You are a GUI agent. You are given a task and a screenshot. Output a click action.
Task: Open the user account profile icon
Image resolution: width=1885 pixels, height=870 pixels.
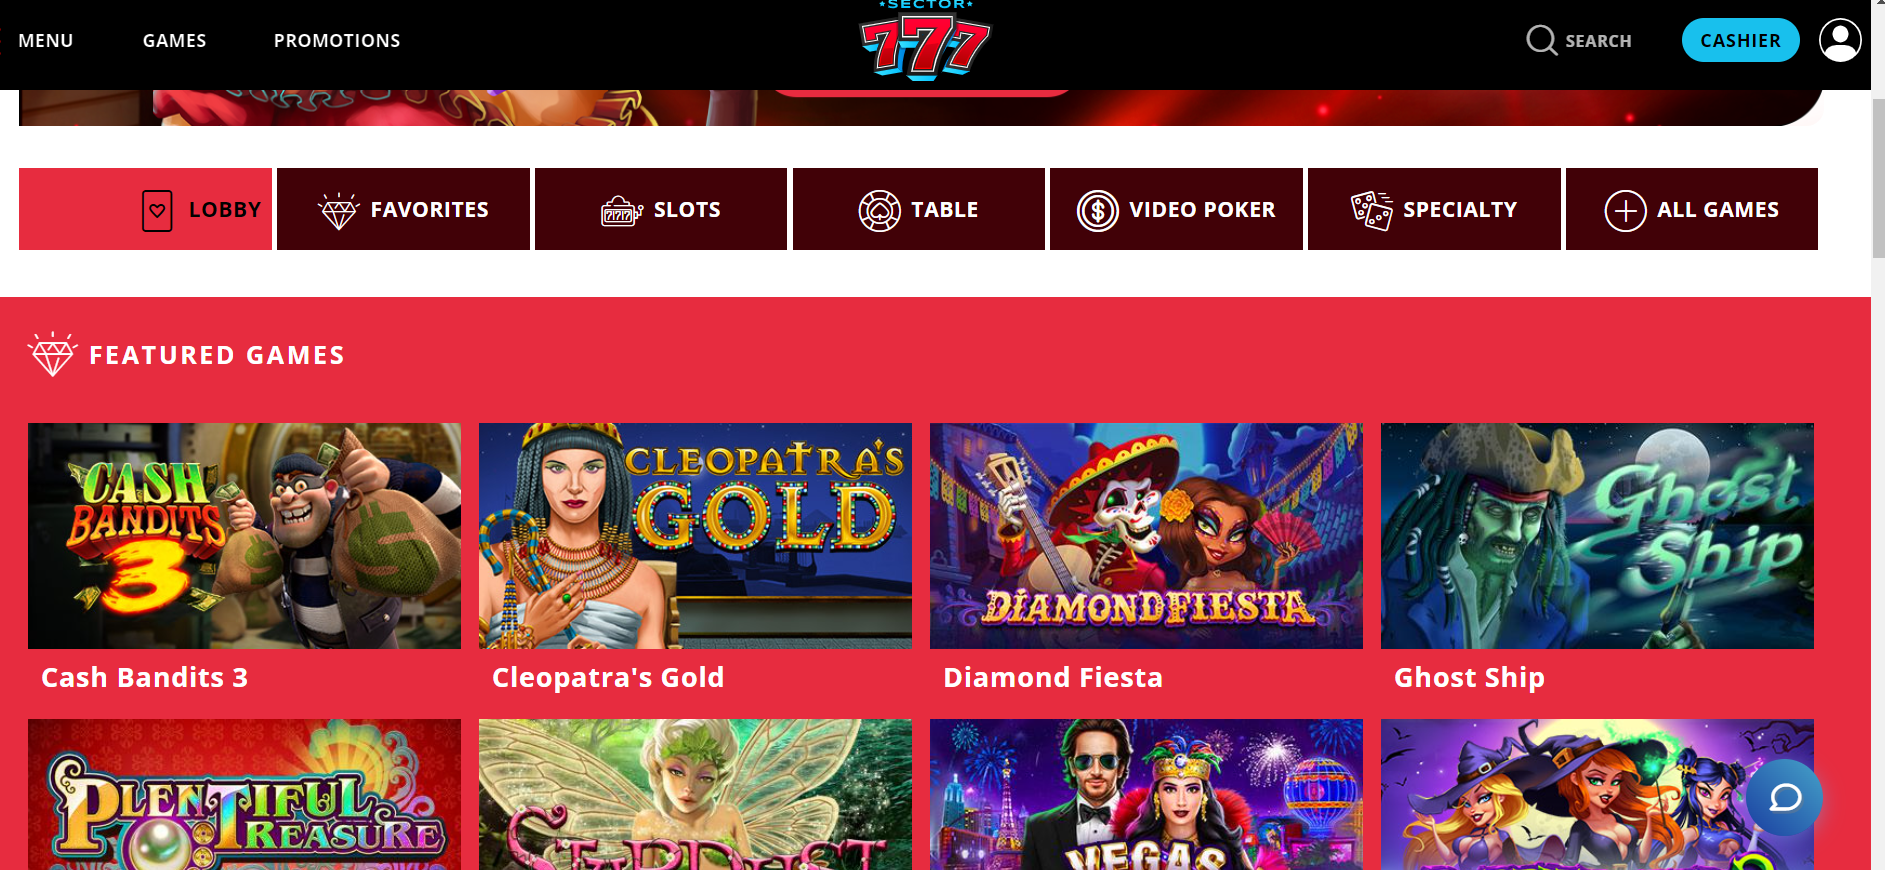1840,41
